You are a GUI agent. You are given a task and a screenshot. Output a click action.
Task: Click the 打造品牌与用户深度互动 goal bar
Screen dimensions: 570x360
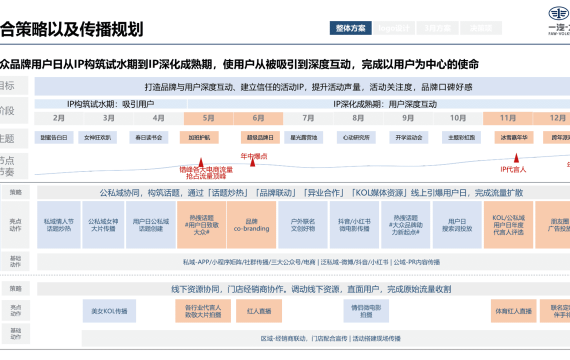tap(302, 87)
